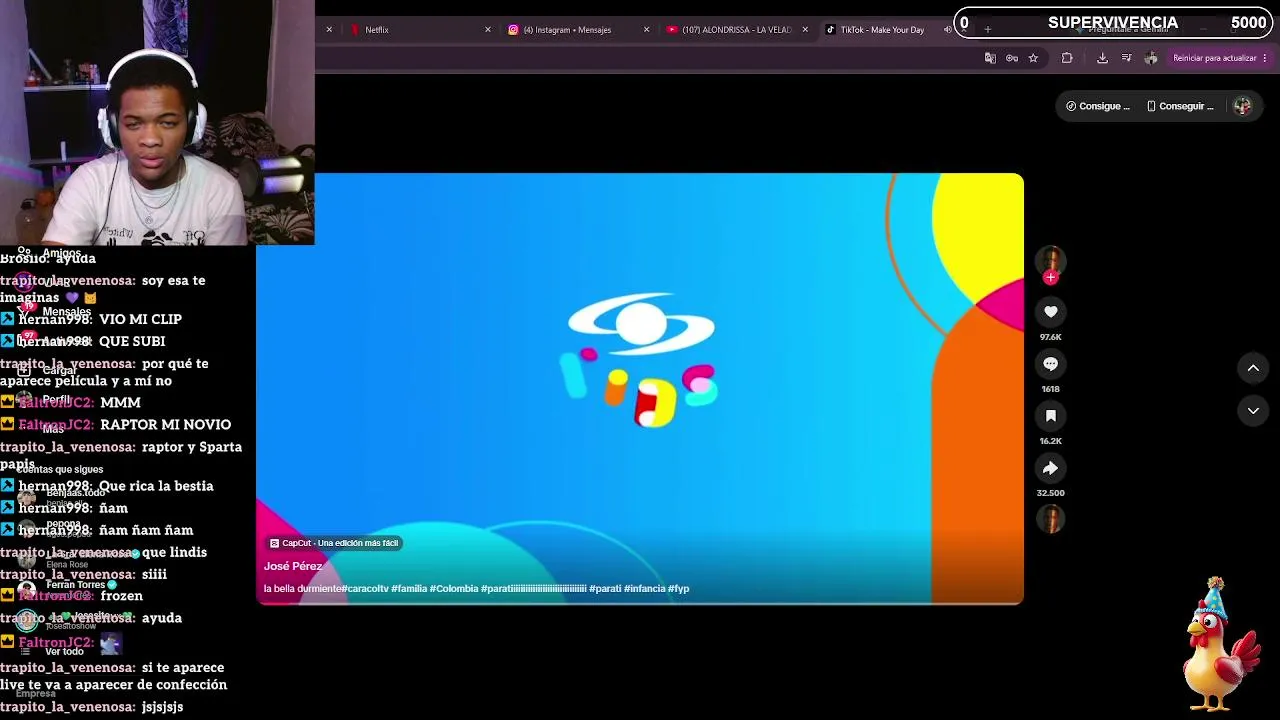The height and width of the screenshot is (720, 1280).
Task: Like the TikTok video with the heart icon
Action: (x=1050, y=312)
